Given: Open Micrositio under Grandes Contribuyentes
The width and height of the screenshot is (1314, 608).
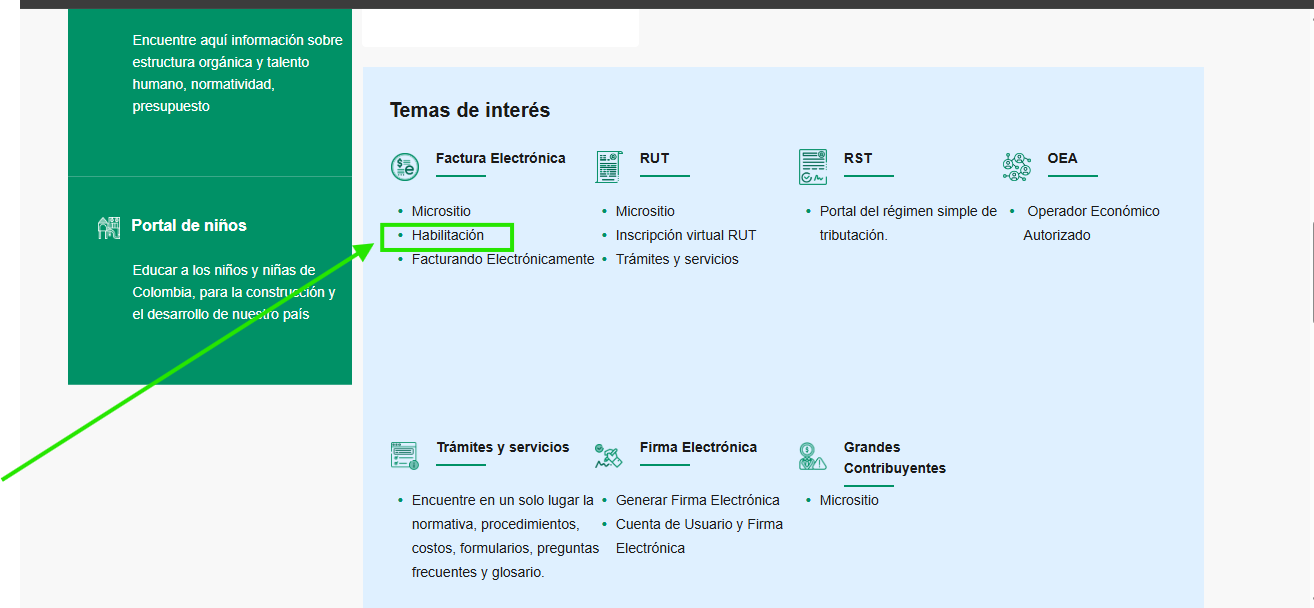Looking at the screenshot, I should coord(849,500).
